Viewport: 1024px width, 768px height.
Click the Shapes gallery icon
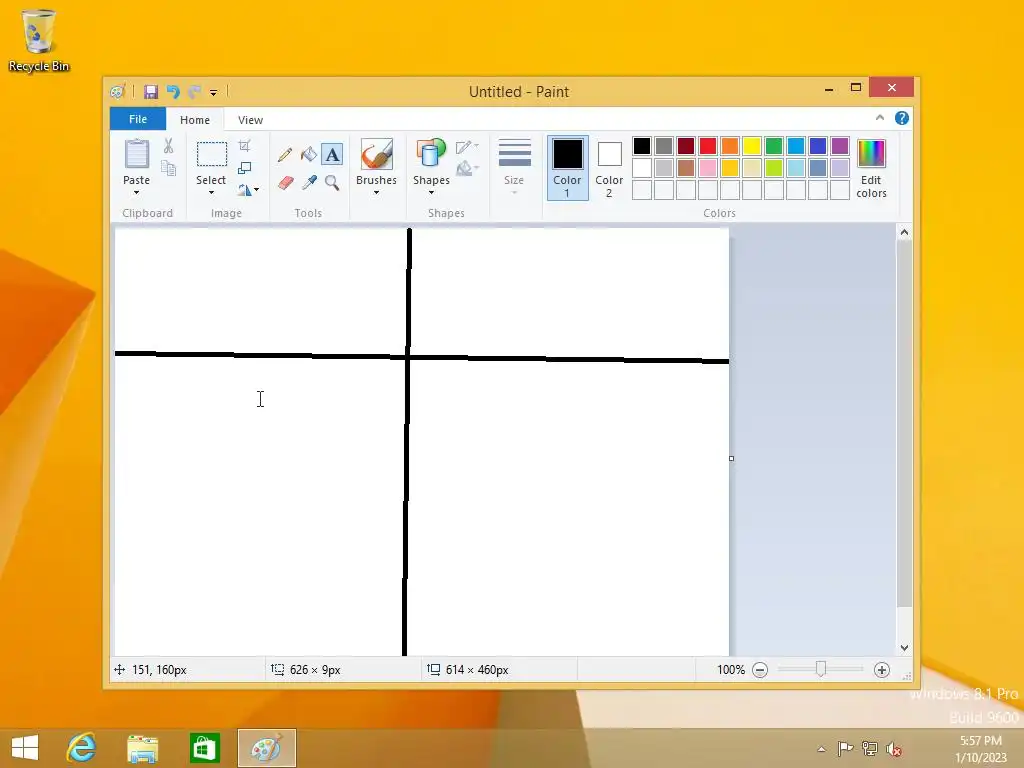pos(430,153)
